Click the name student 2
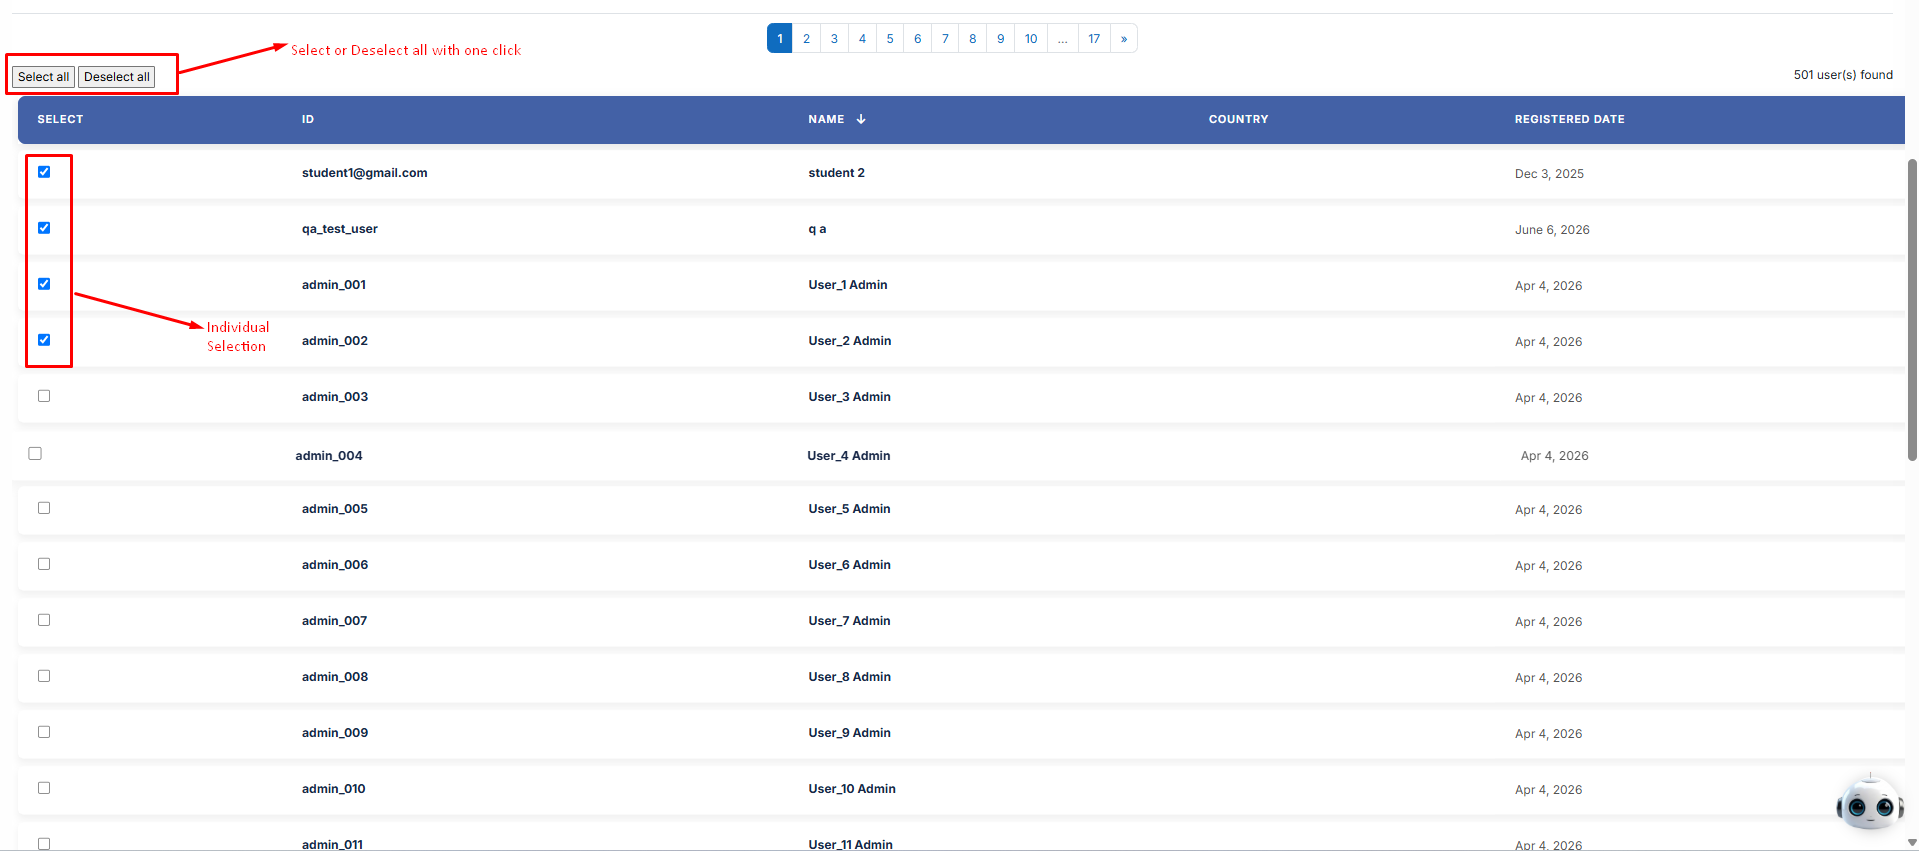 coord(836,173)
